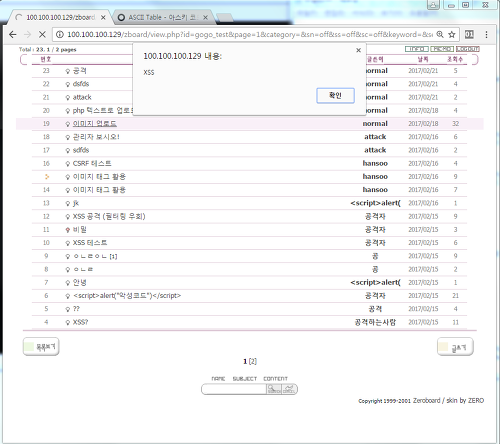Close the 100.100.100.129/zboard tab

[x=103, y=17]
